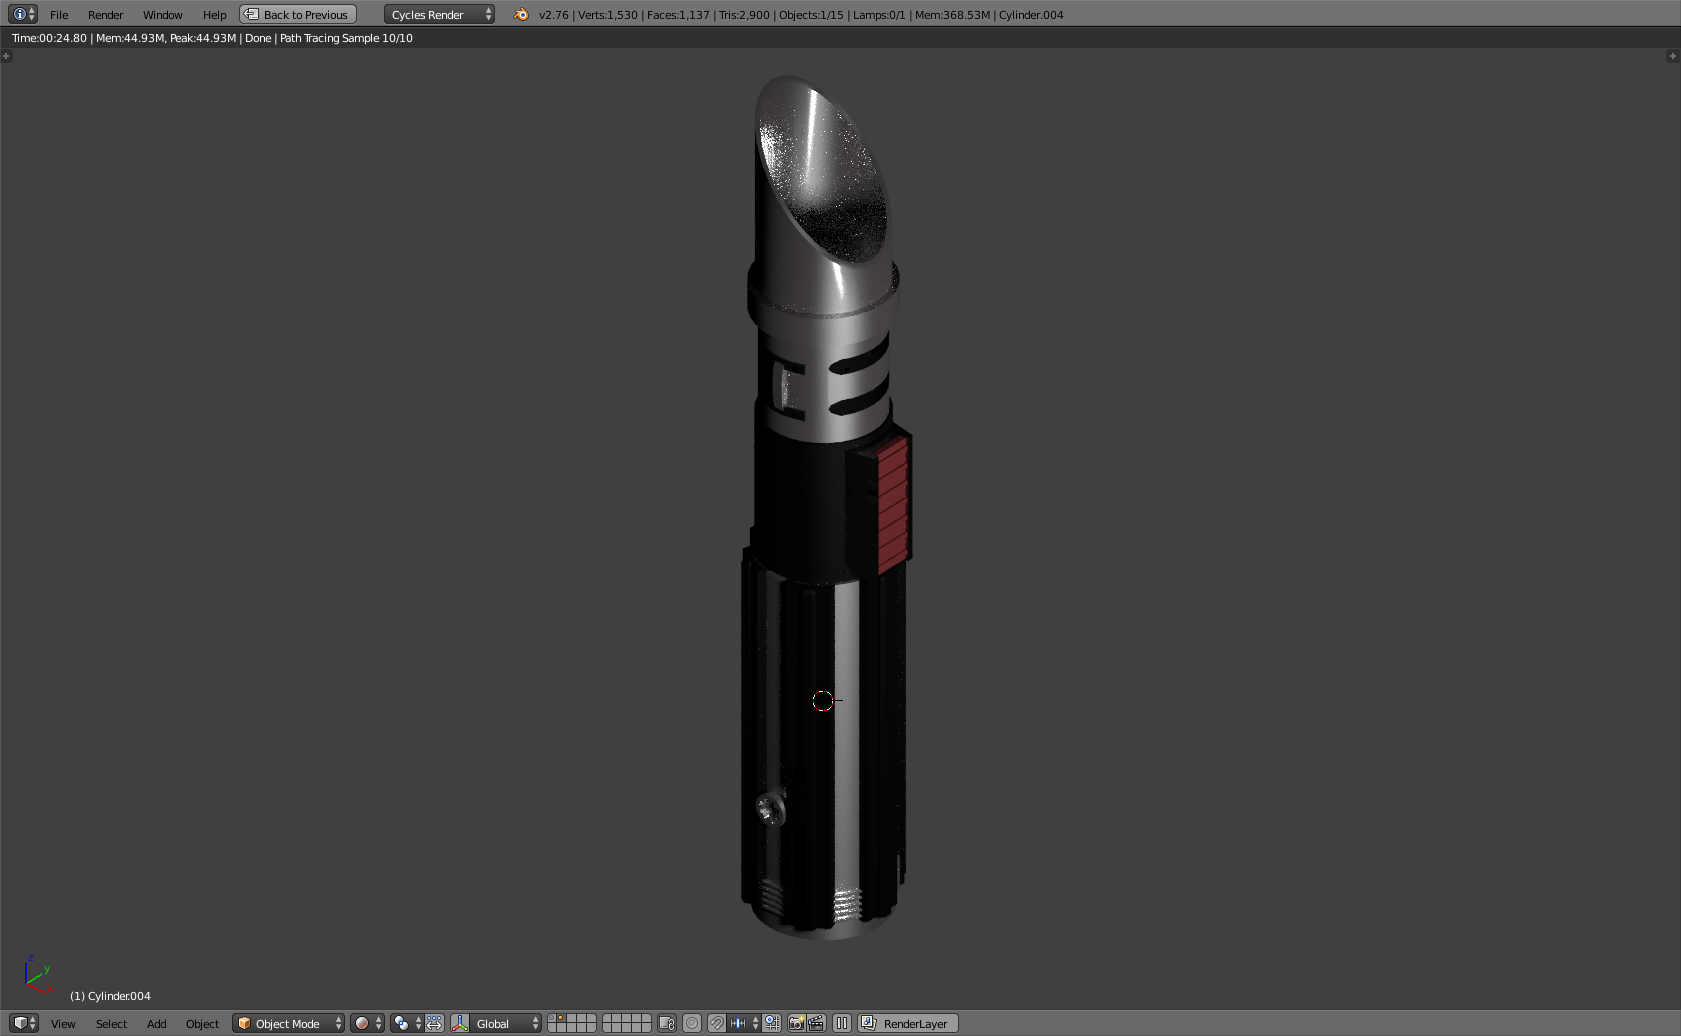Open the Cycles Render engine dropdown

click(x=439, y=14)
